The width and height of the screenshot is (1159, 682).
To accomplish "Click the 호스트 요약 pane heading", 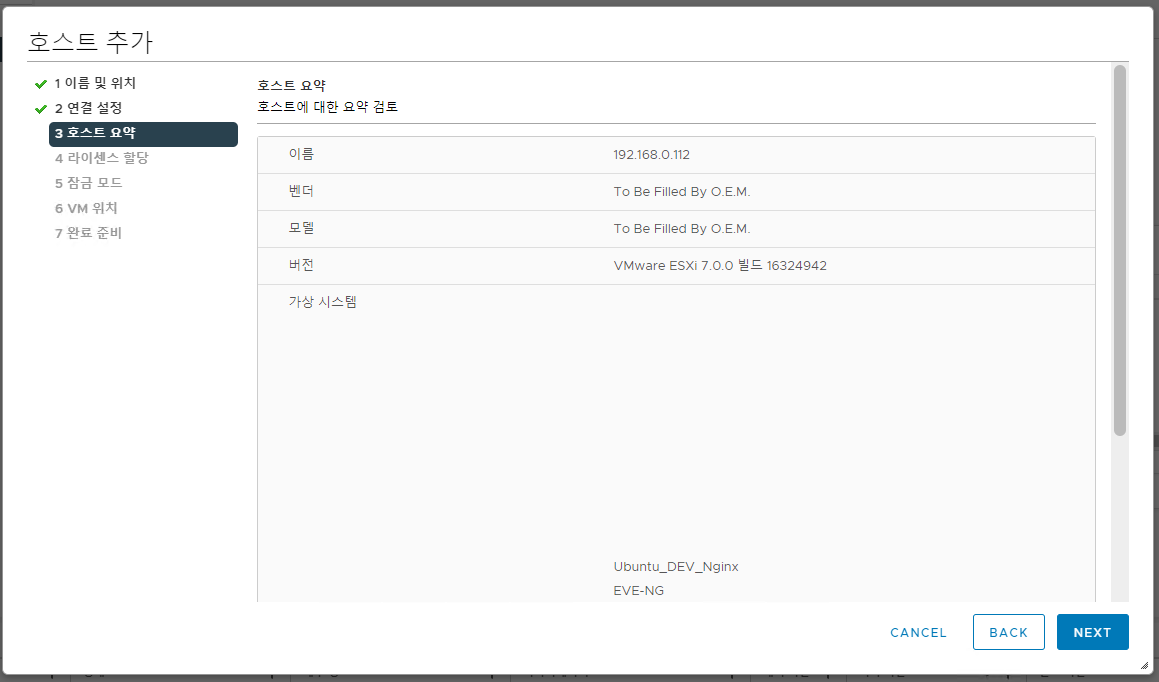I will [x=291, y=85].
